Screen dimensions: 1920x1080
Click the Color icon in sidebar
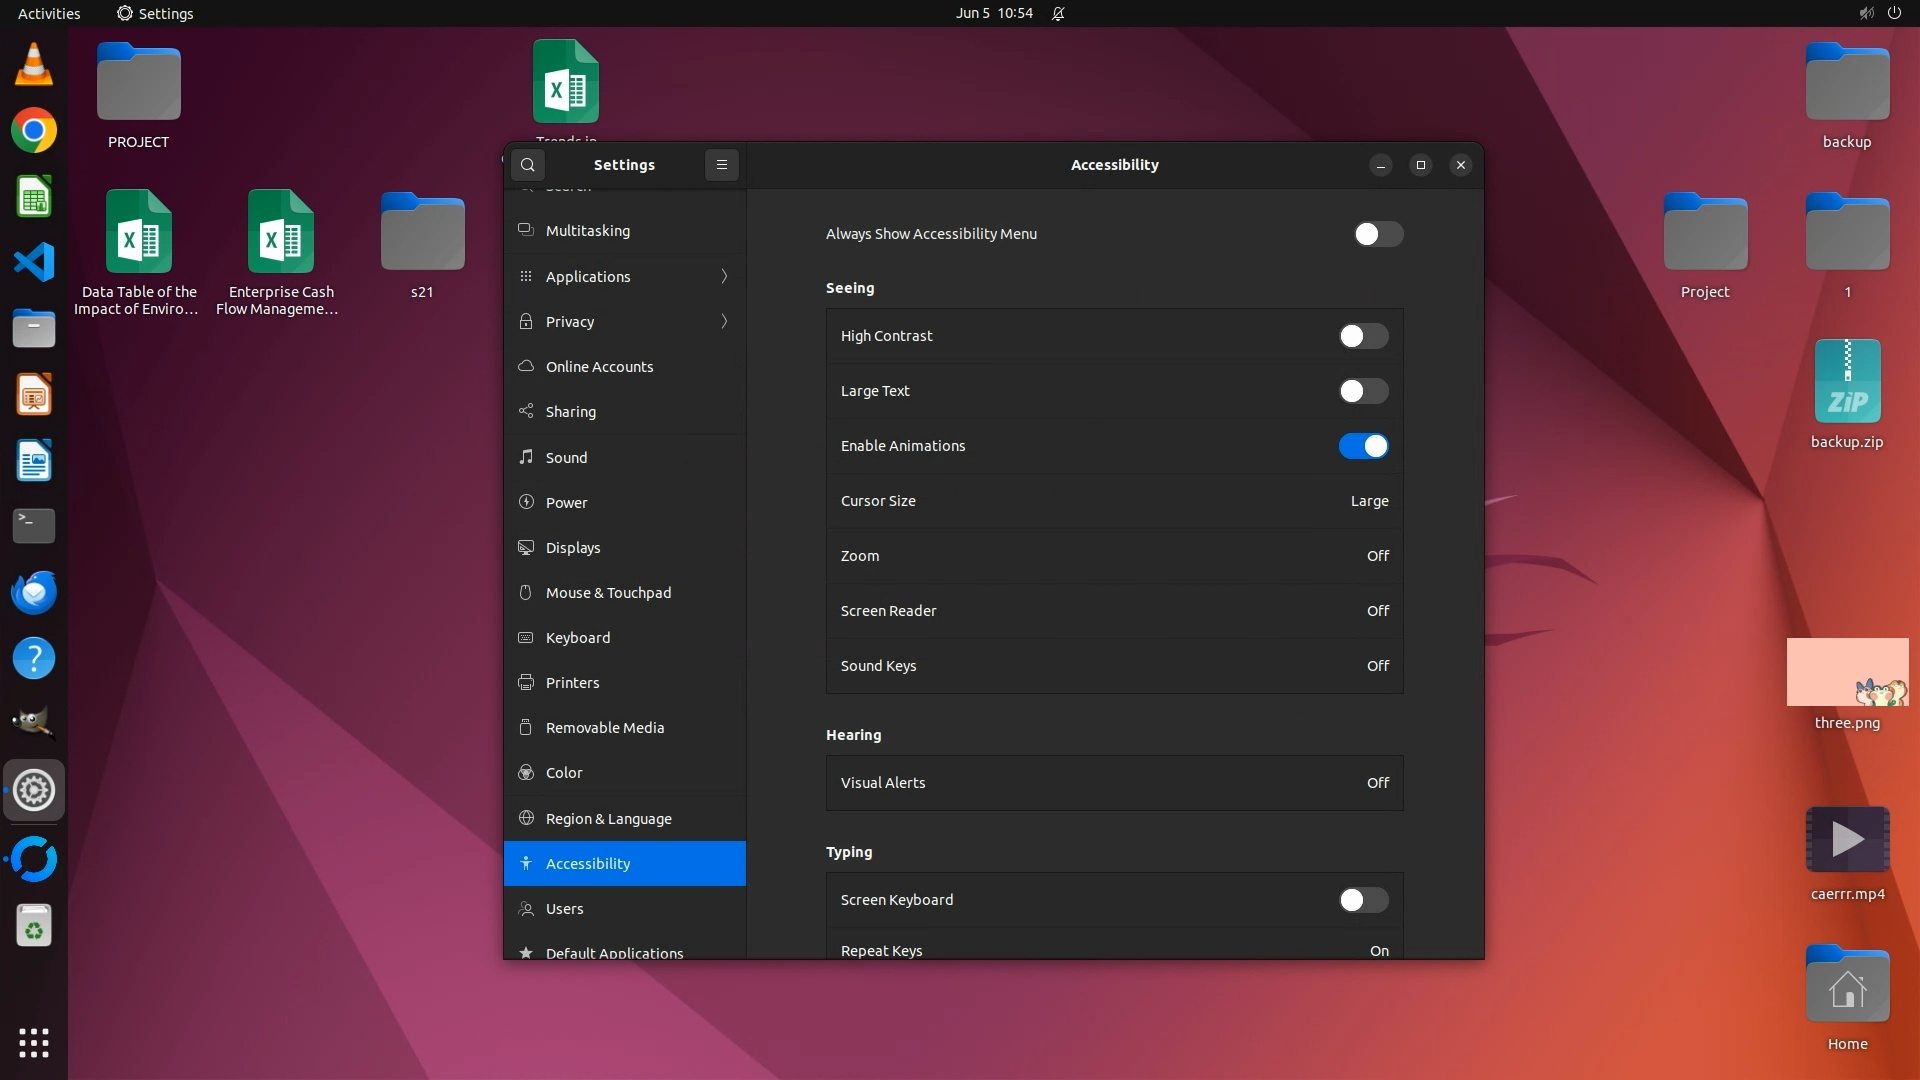coord(526,773)
